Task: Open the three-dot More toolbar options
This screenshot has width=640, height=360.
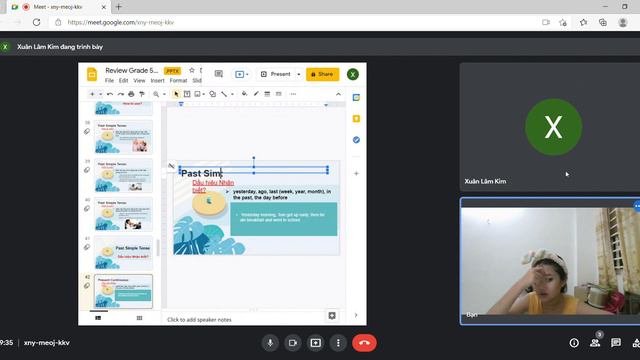Action: pyautogui.click(x=293, y=94)
